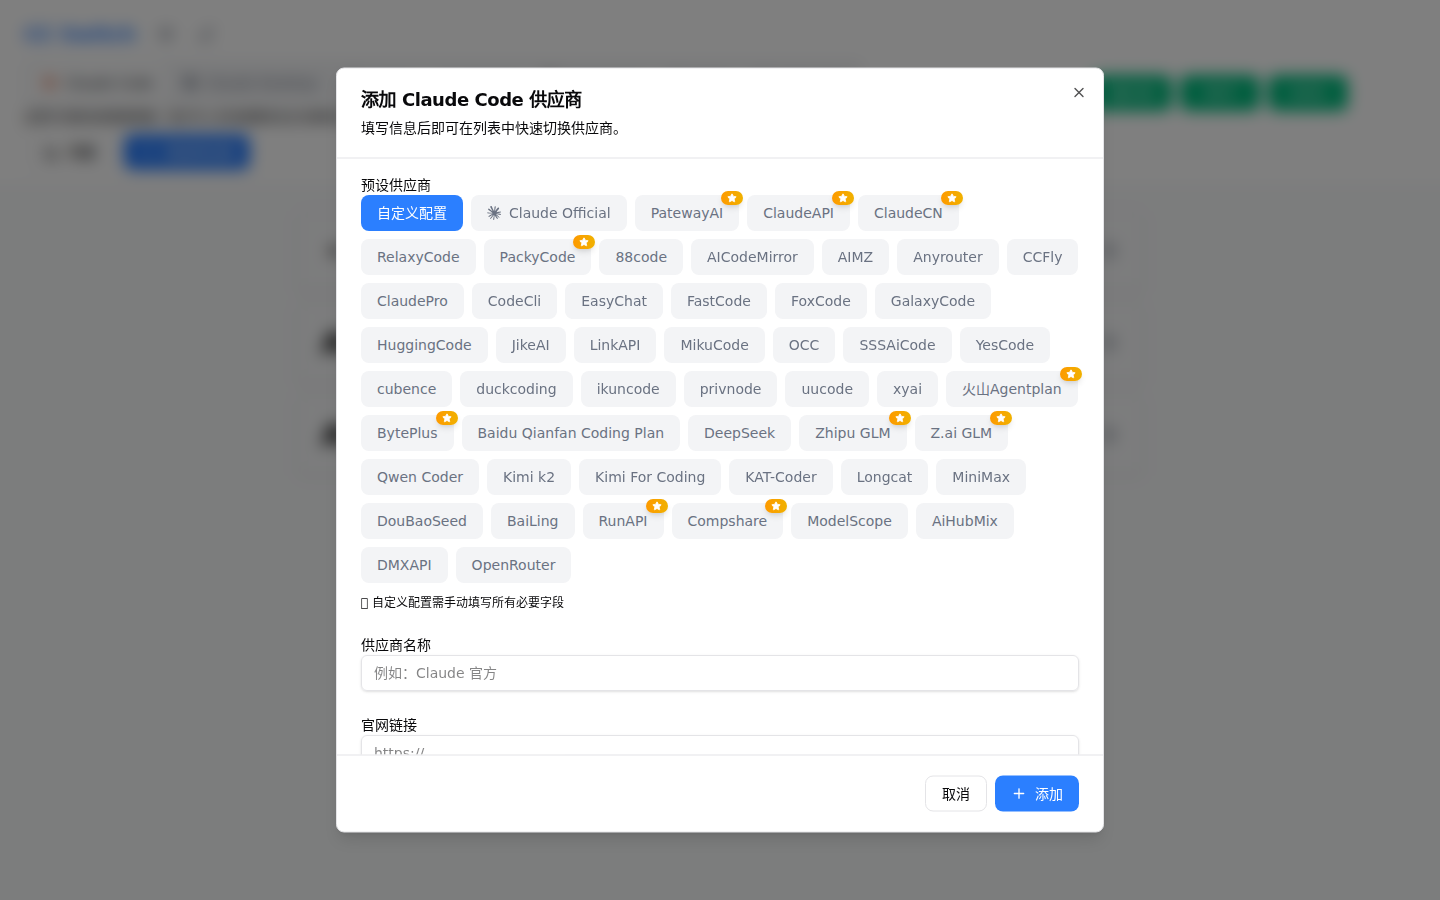Pick the duckcoding preset

pyautogui.click(x=516, y=389)
